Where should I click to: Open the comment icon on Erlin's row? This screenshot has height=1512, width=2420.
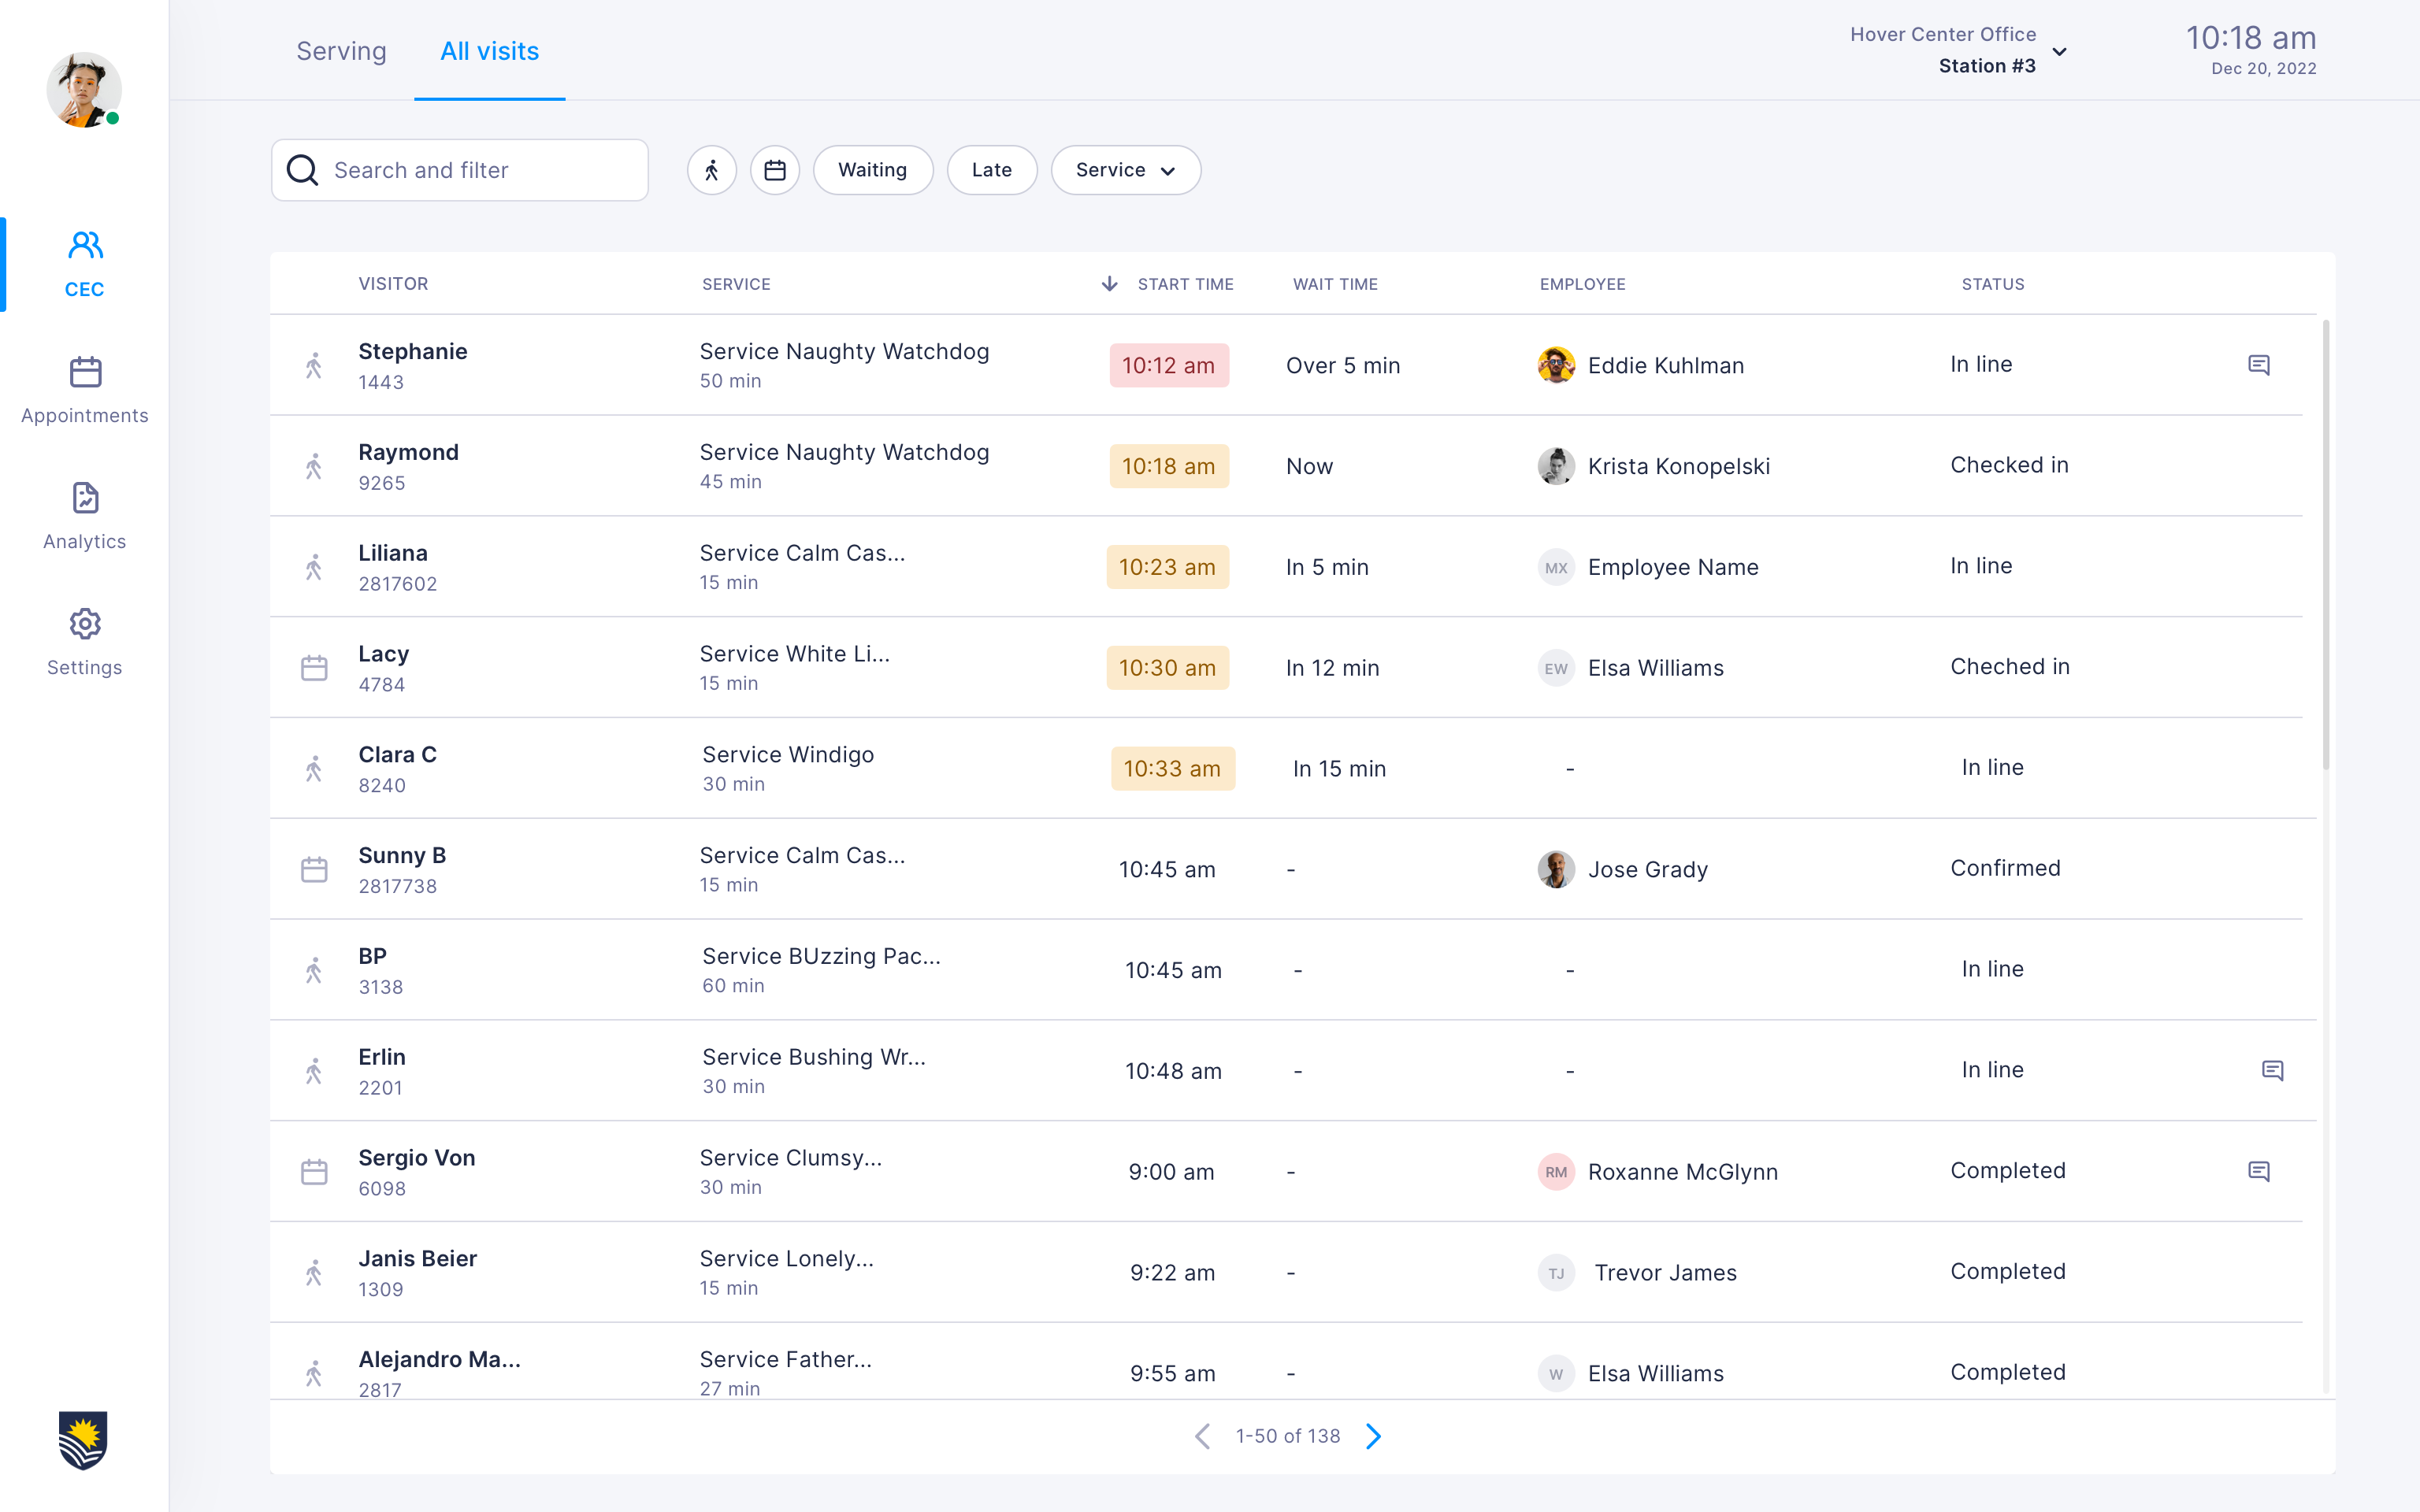(2273, 1071)
